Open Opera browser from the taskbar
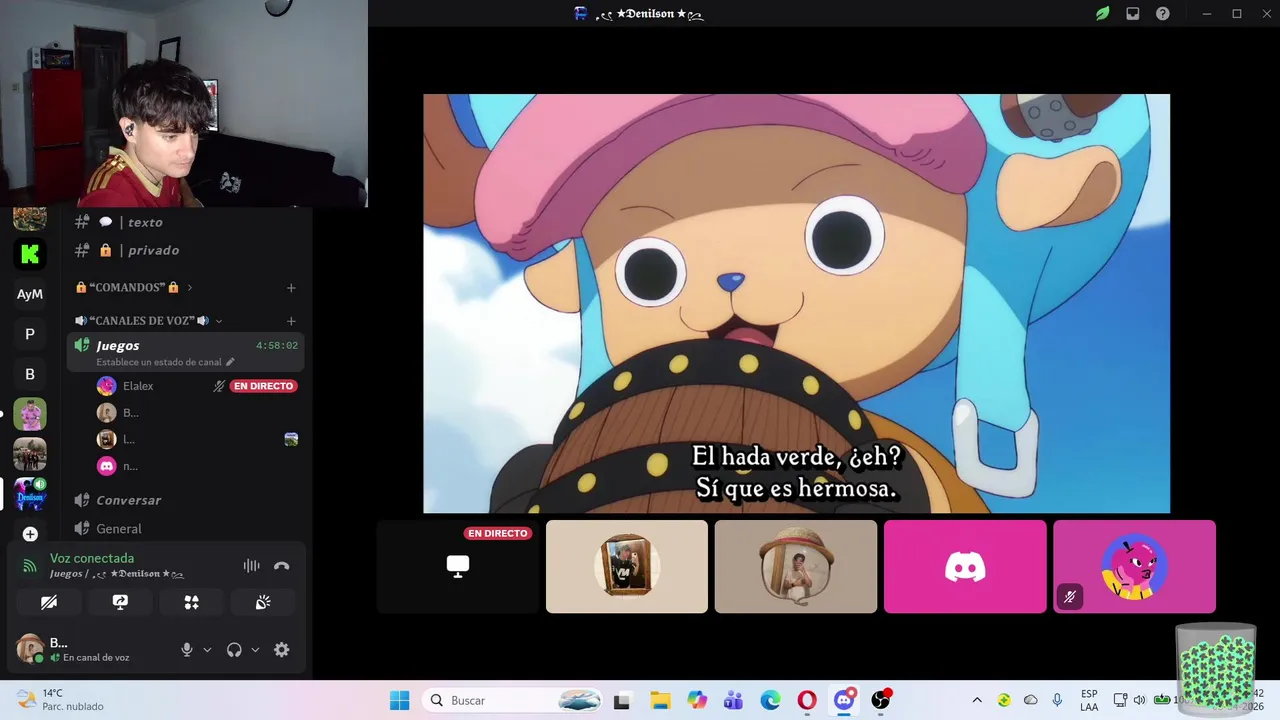 [807, 700]
